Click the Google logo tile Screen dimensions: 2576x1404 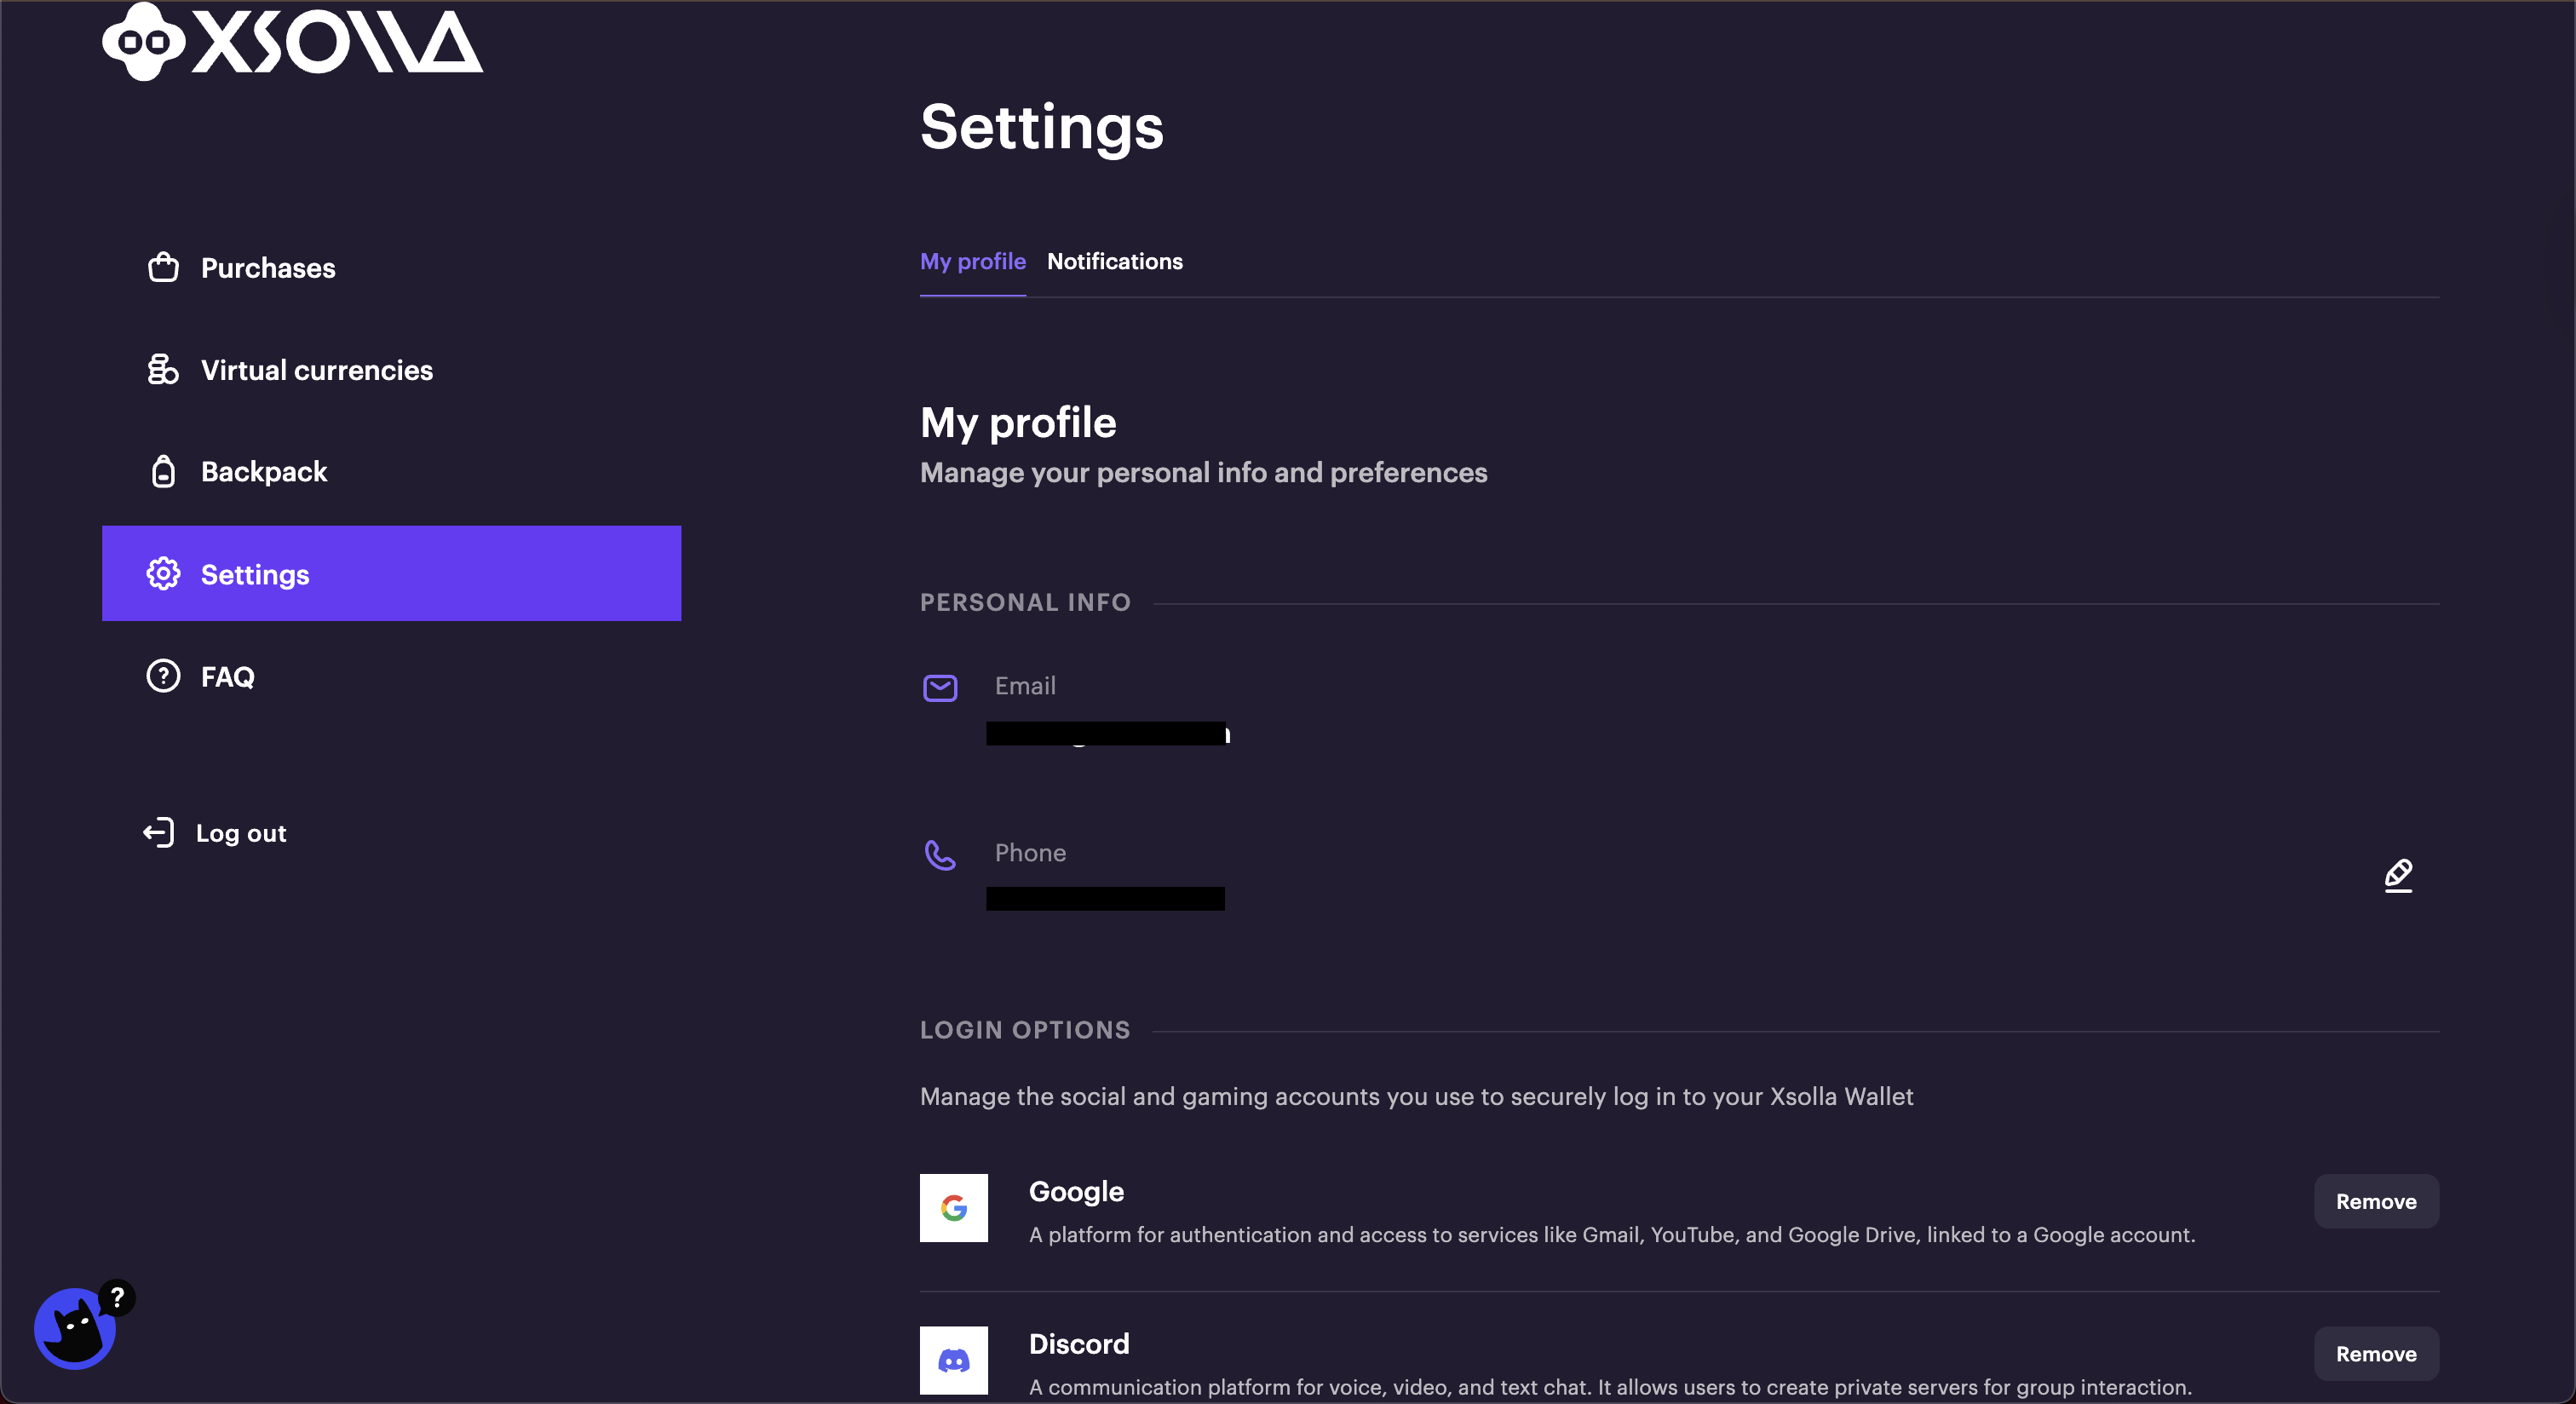coord(953,1208)
